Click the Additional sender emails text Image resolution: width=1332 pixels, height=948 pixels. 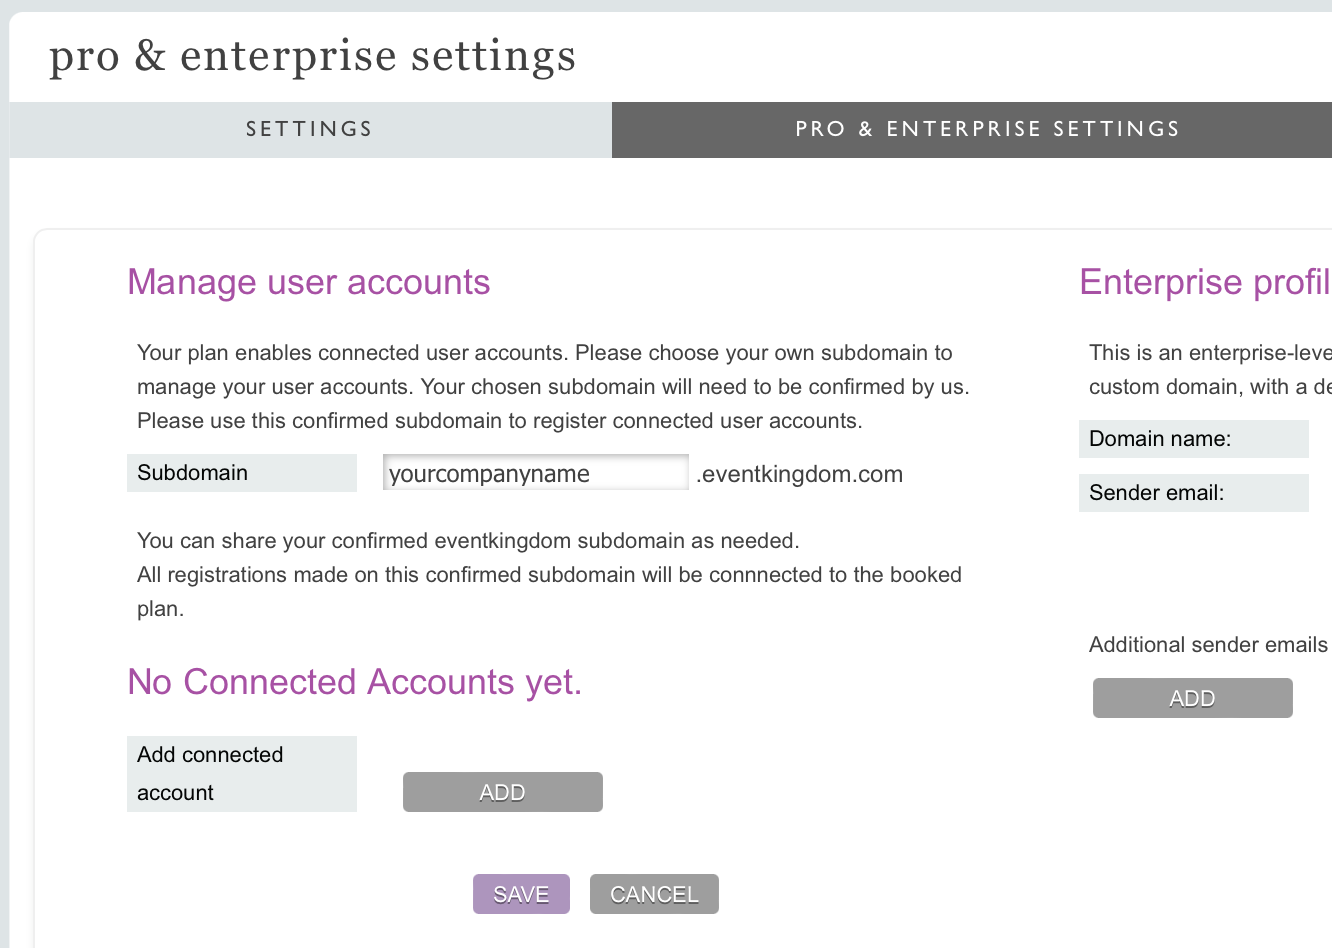(1208, 645)
